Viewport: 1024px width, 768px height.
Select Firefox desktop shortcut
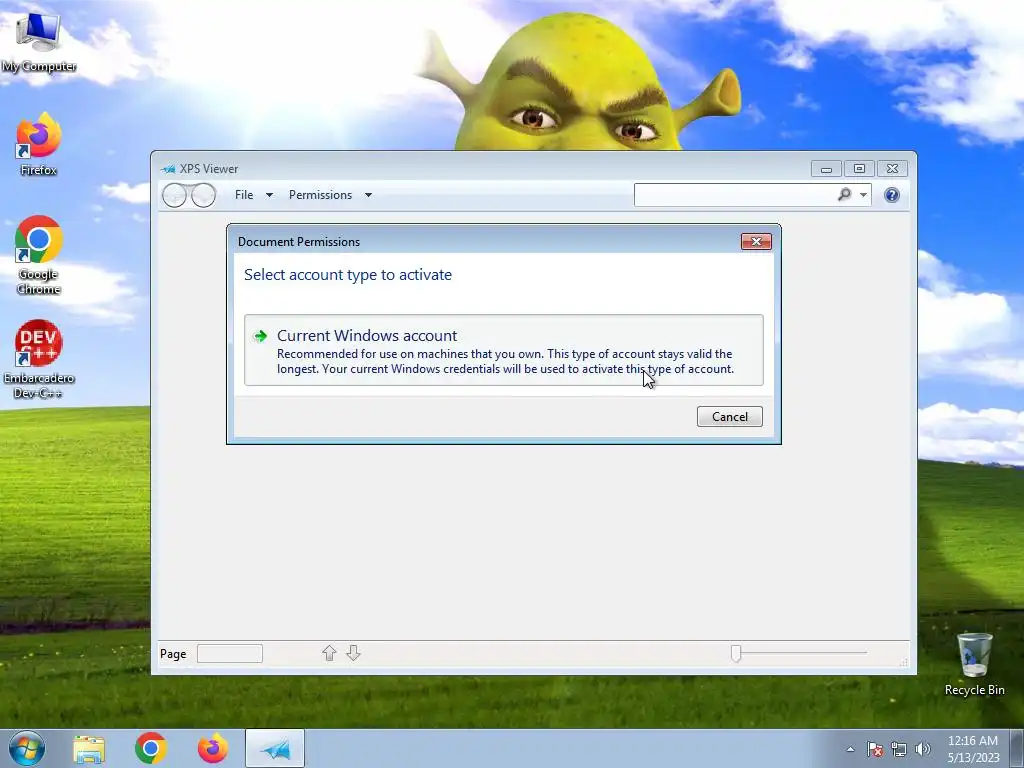[x=39, y=145]
